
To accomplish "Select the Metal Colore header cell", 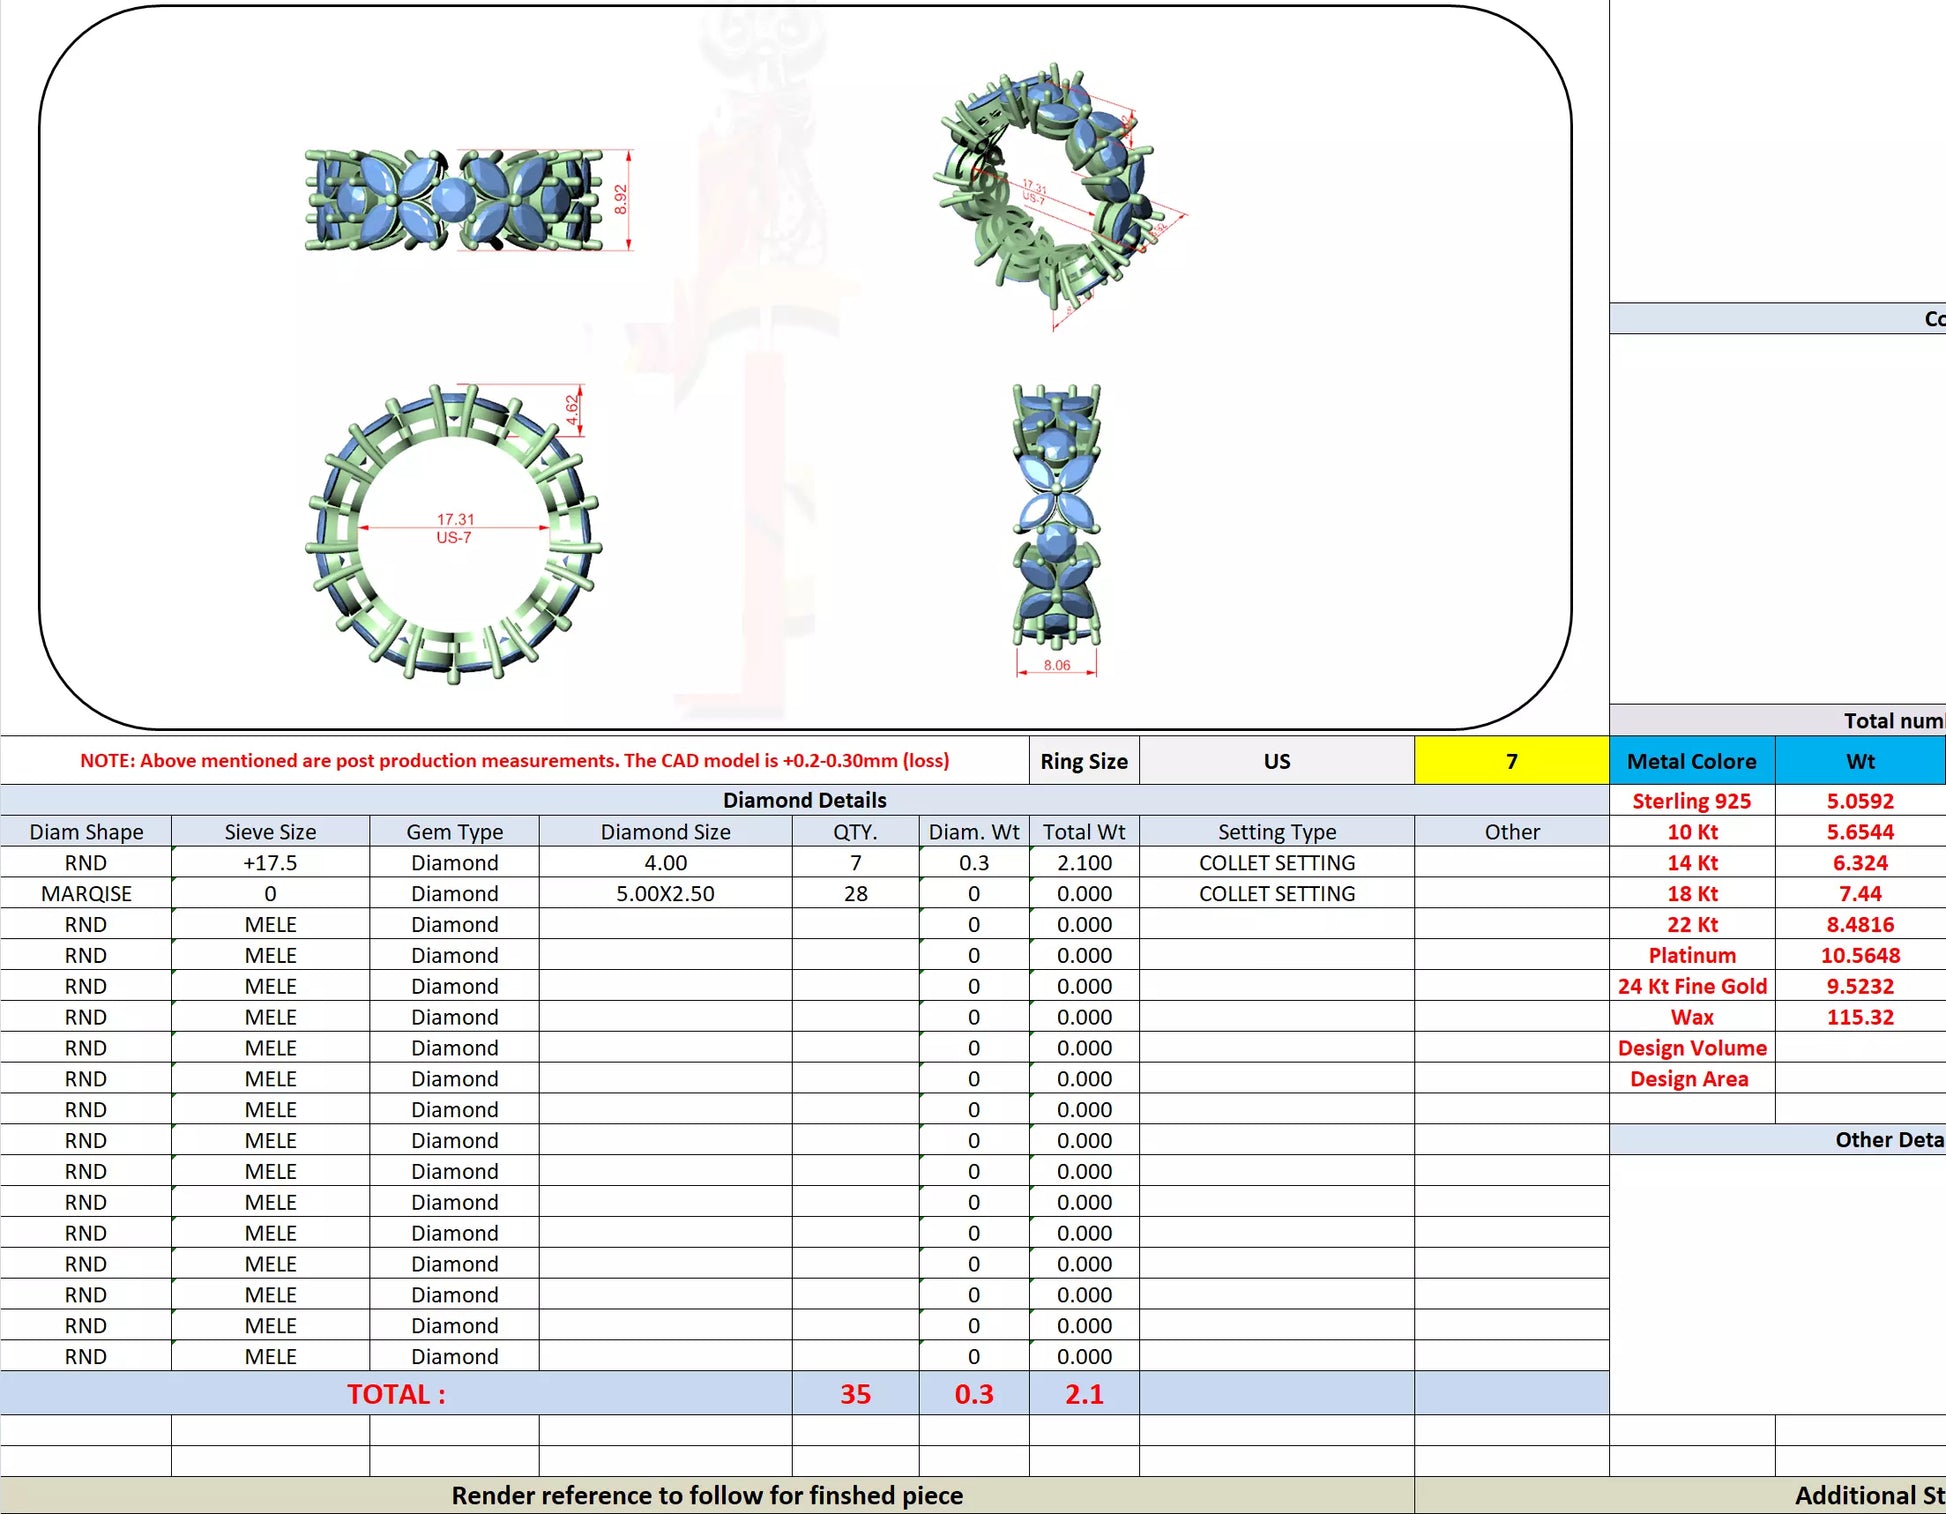I will [1691, 761].
